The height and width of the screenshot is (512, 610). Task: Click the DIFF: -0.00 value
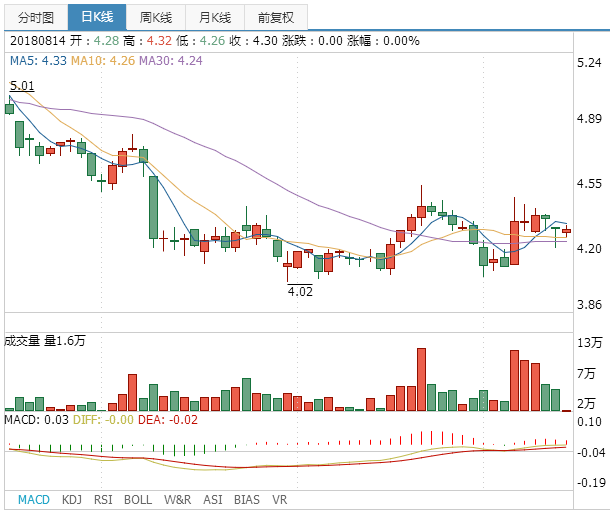point(103,420)
